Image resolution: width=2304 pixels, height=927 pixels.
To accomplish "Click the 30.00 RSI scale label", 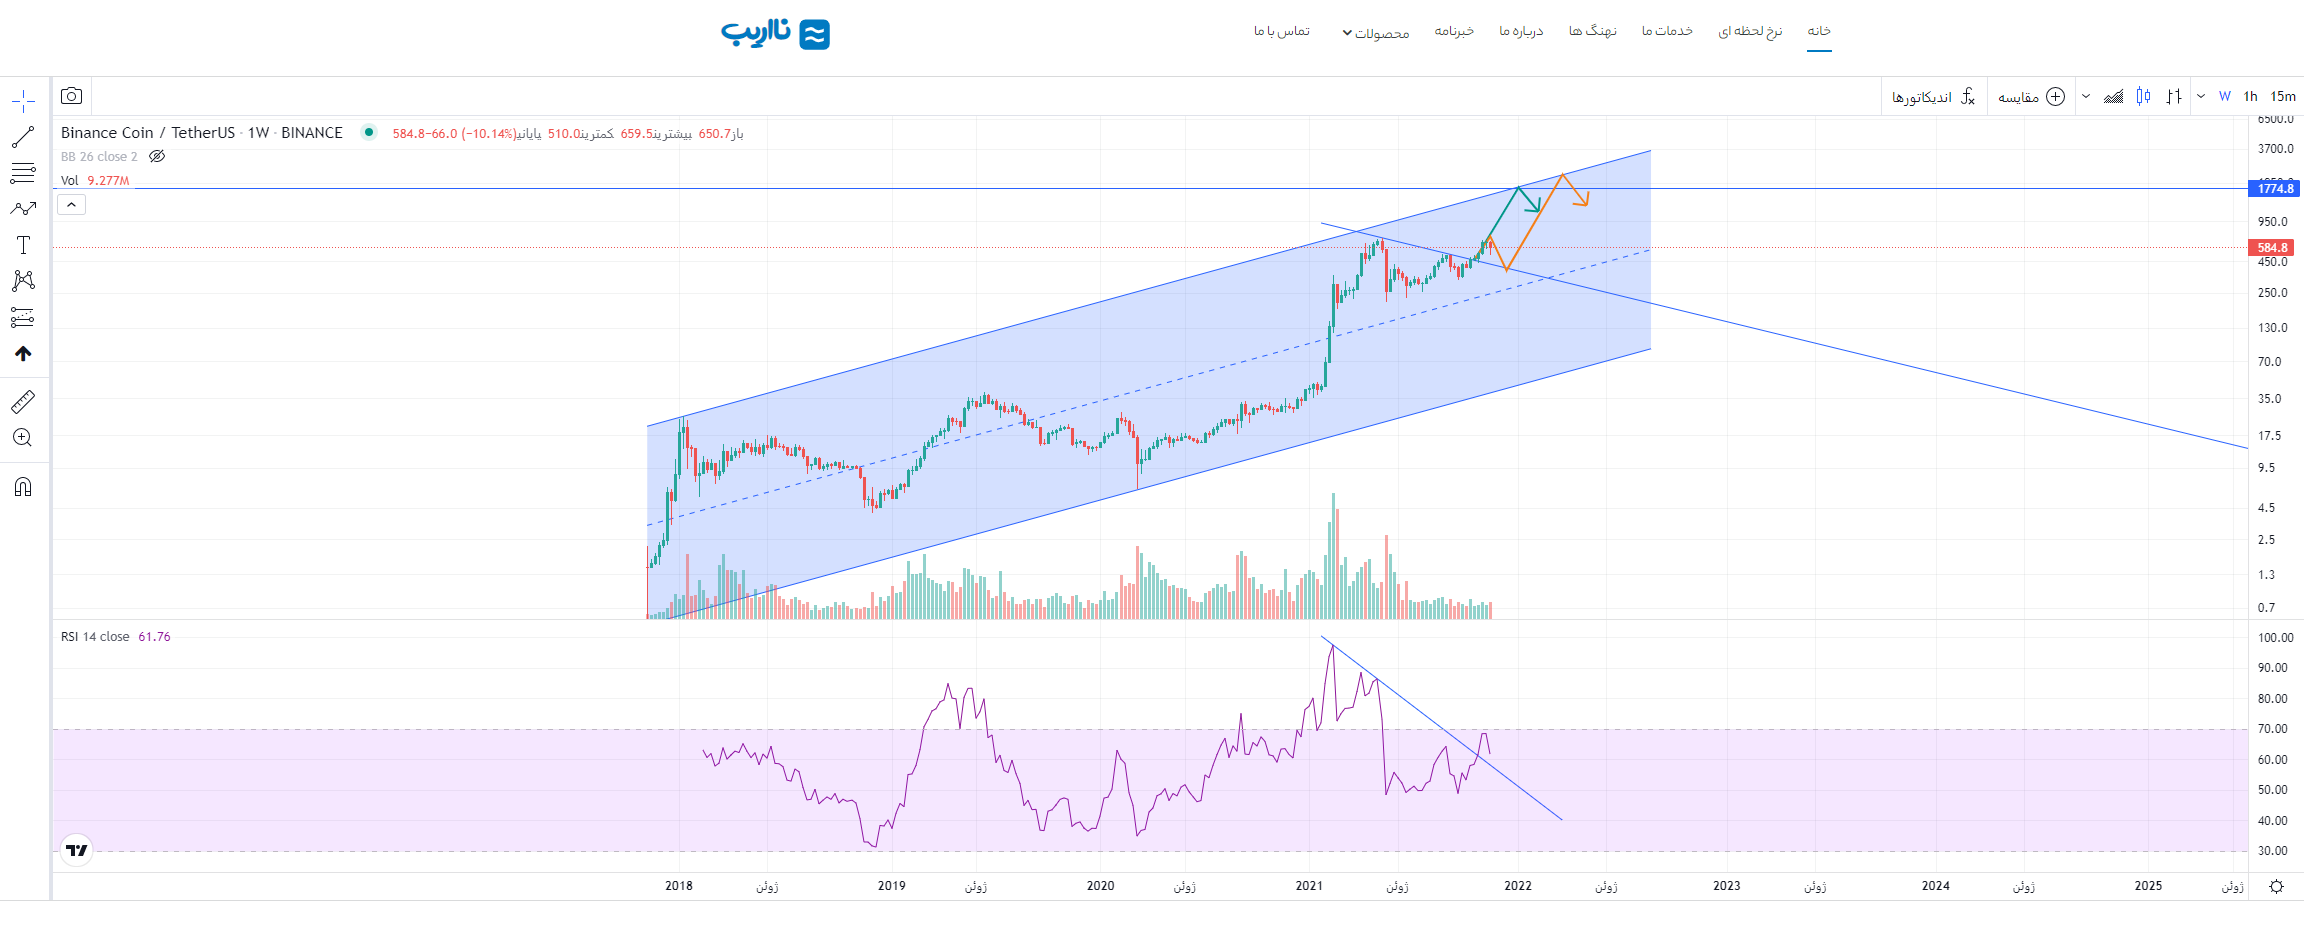I will pos(2272,850).
